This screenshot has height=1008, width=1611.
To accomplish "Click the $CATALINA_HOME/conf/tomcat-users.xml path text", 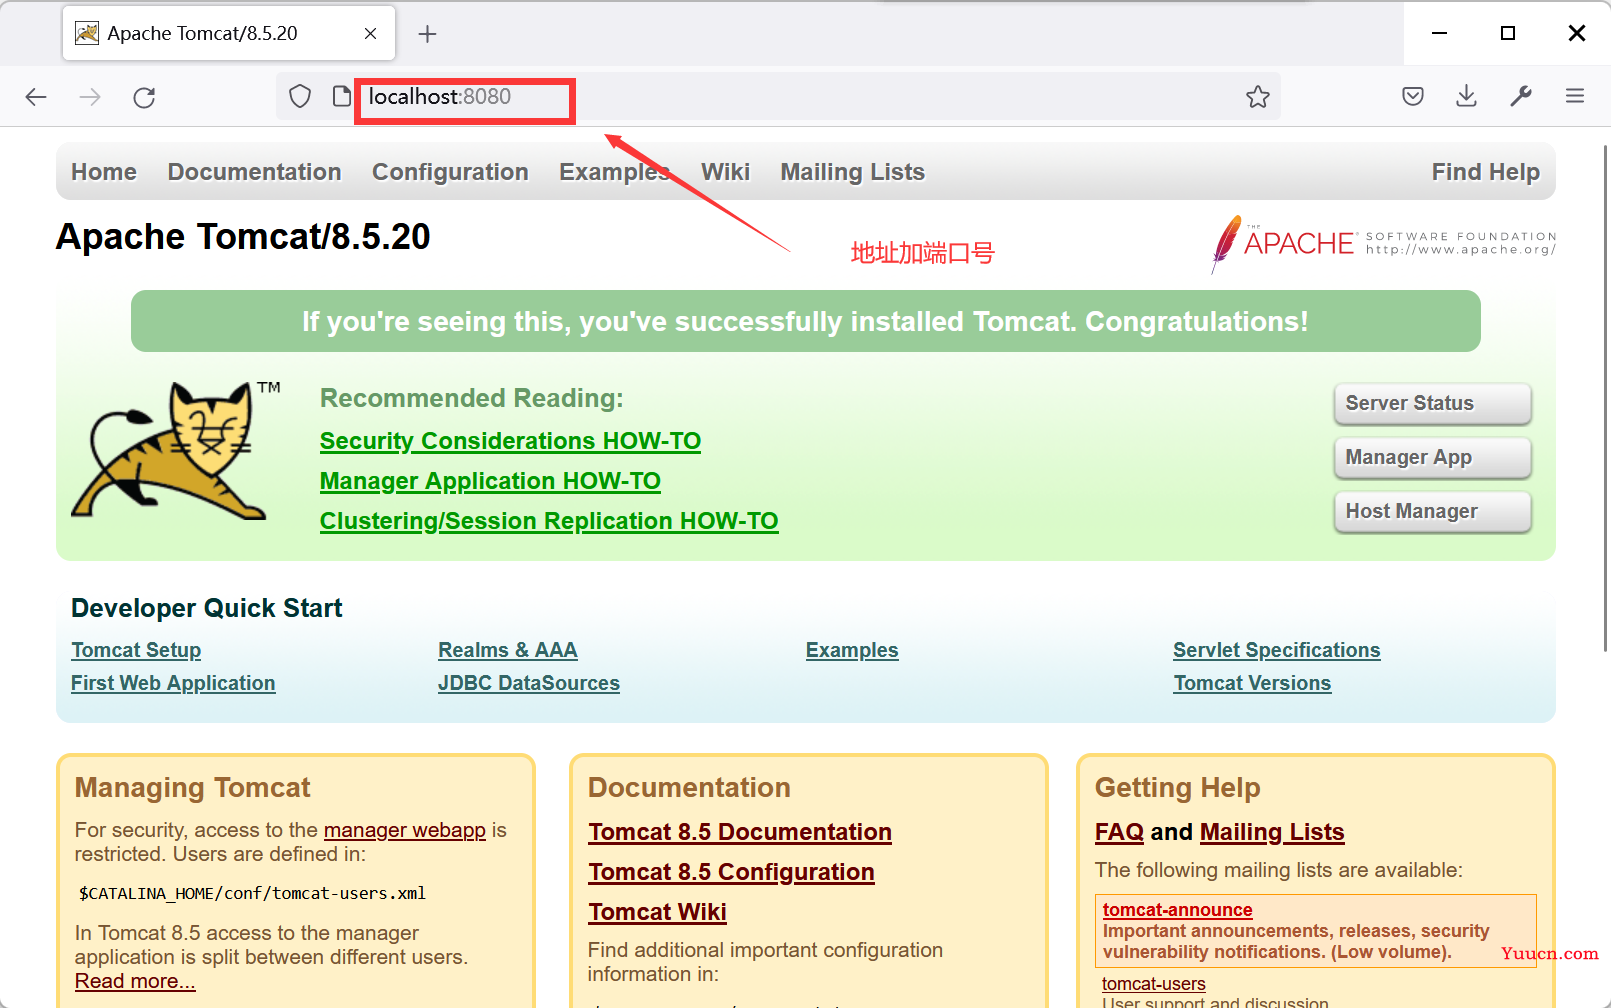I will tap(253, 893).
